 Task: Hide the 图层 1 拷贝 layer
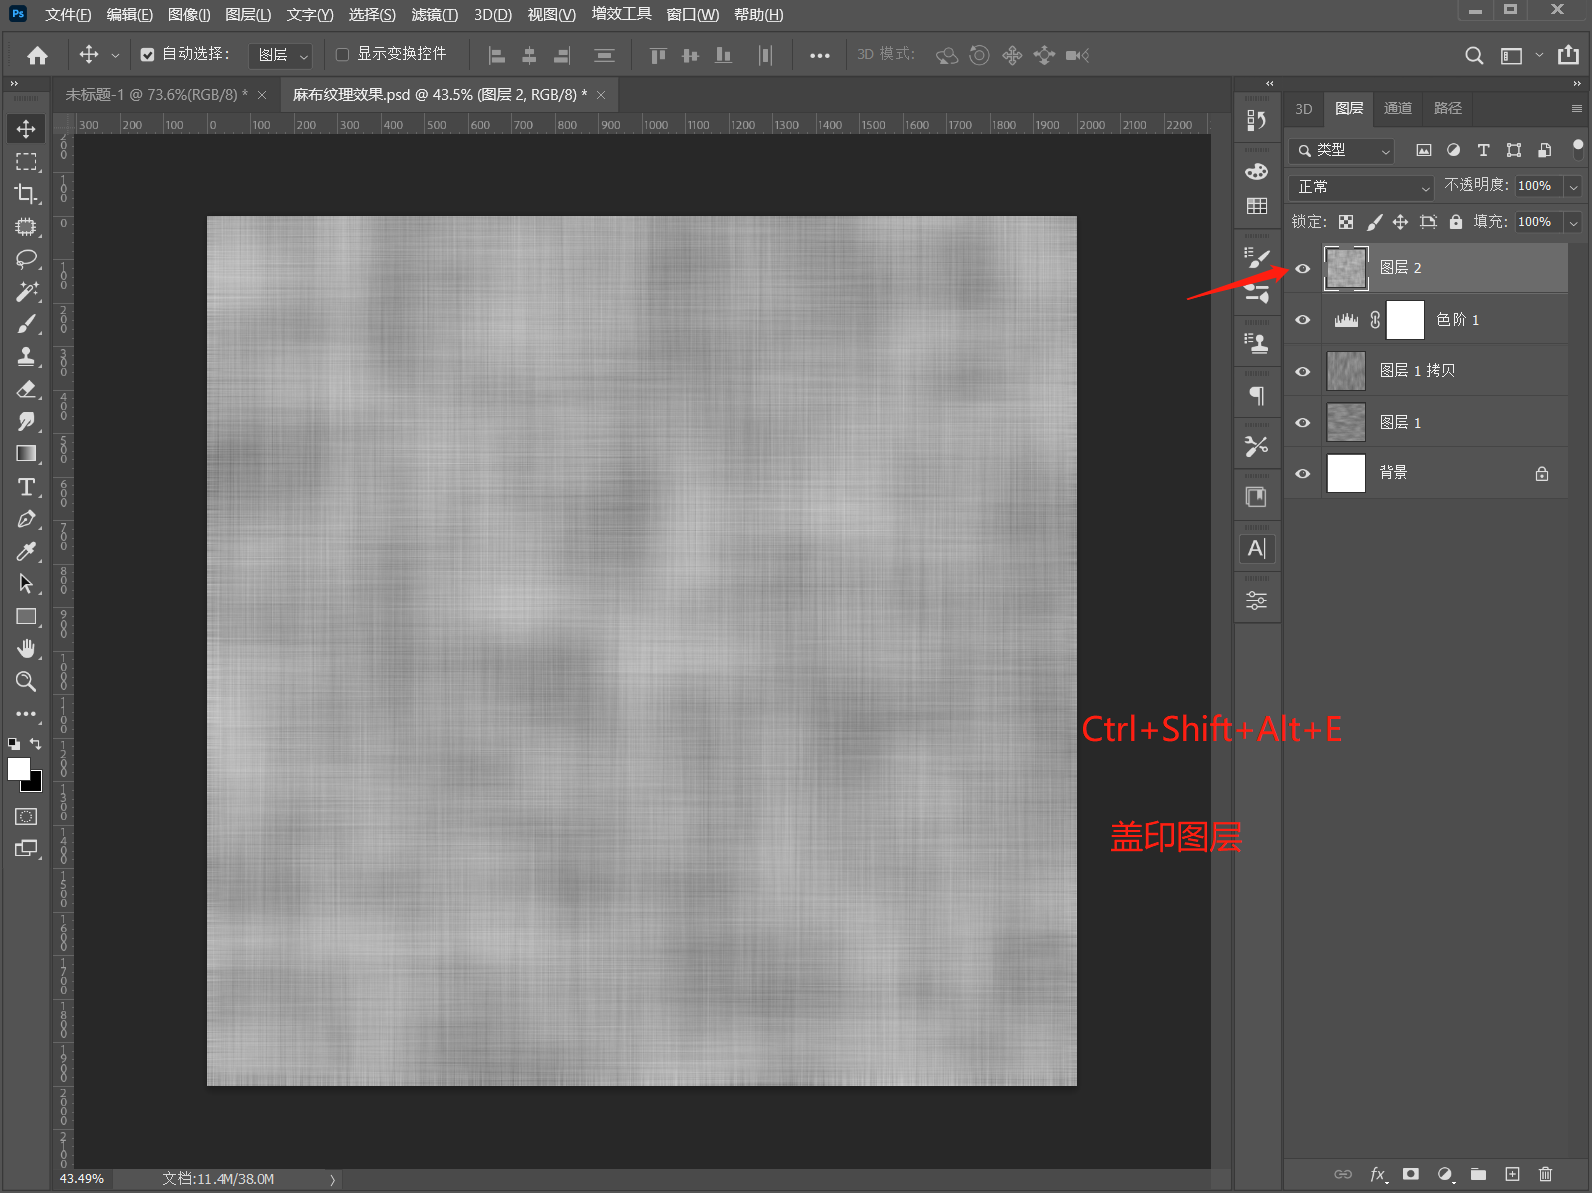pos(1302,371)
